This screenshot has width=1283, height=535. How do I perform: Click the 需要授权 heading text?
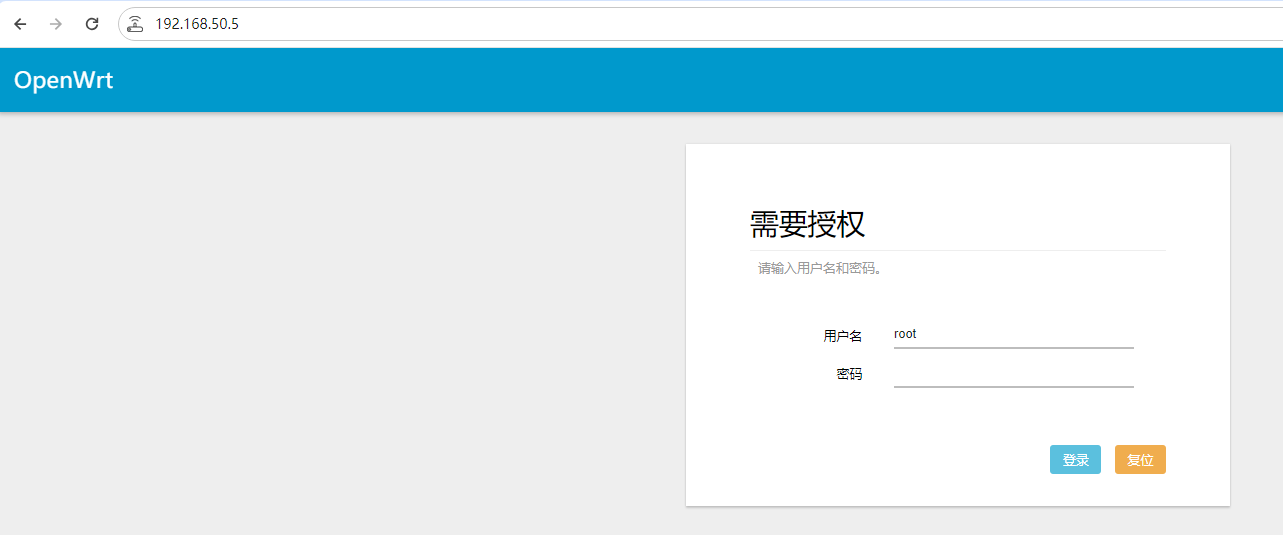tap(808, 225)
